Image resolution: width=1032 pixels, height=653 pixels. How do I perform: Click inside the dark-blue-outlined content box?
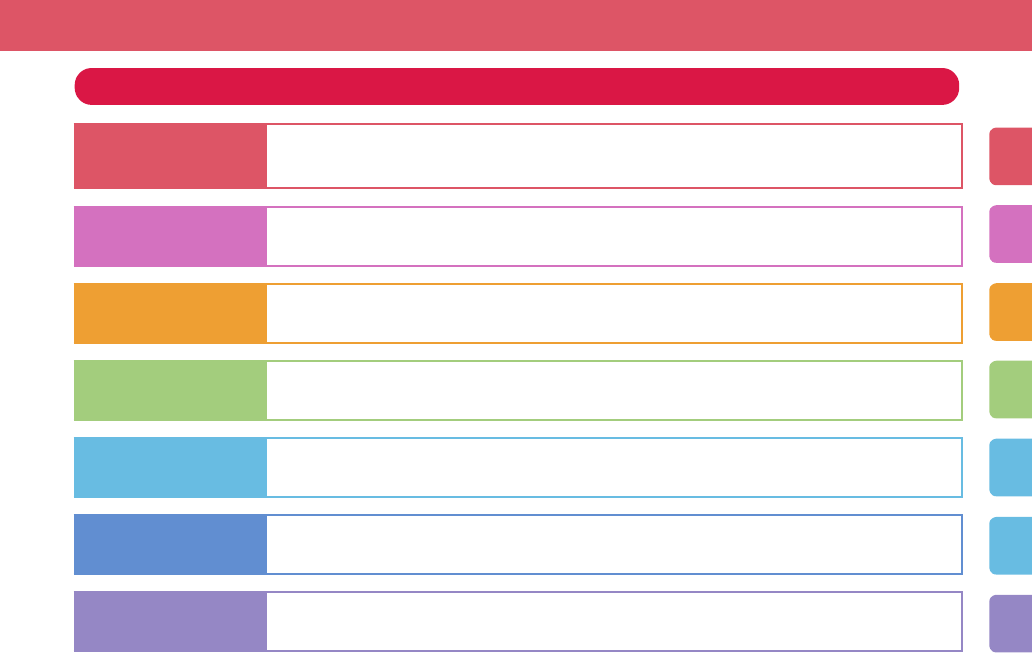click(x=614, y=544)
